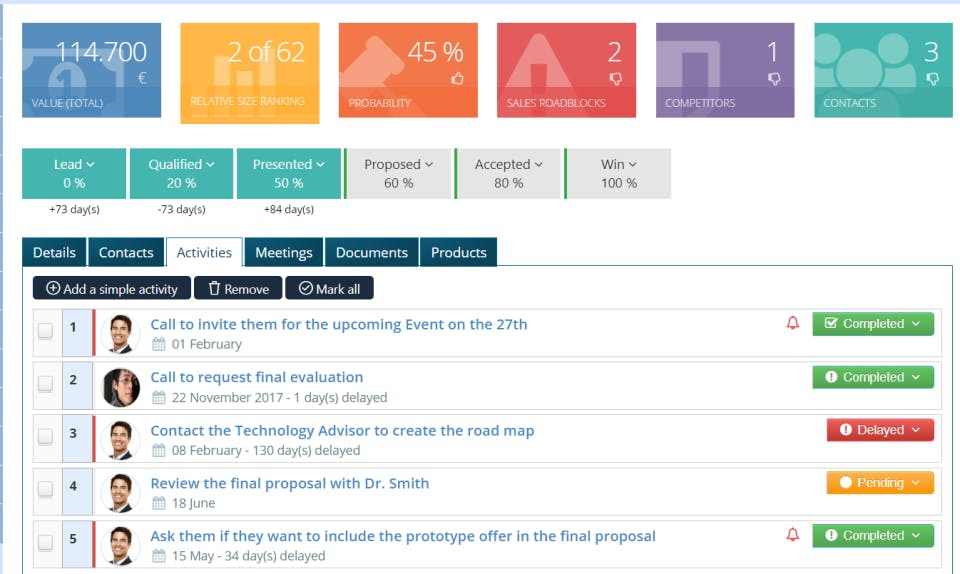This screenshot has height=574, width=960.
Task: Select the checkbox for activity 3
Action: [x=46, y=437]
